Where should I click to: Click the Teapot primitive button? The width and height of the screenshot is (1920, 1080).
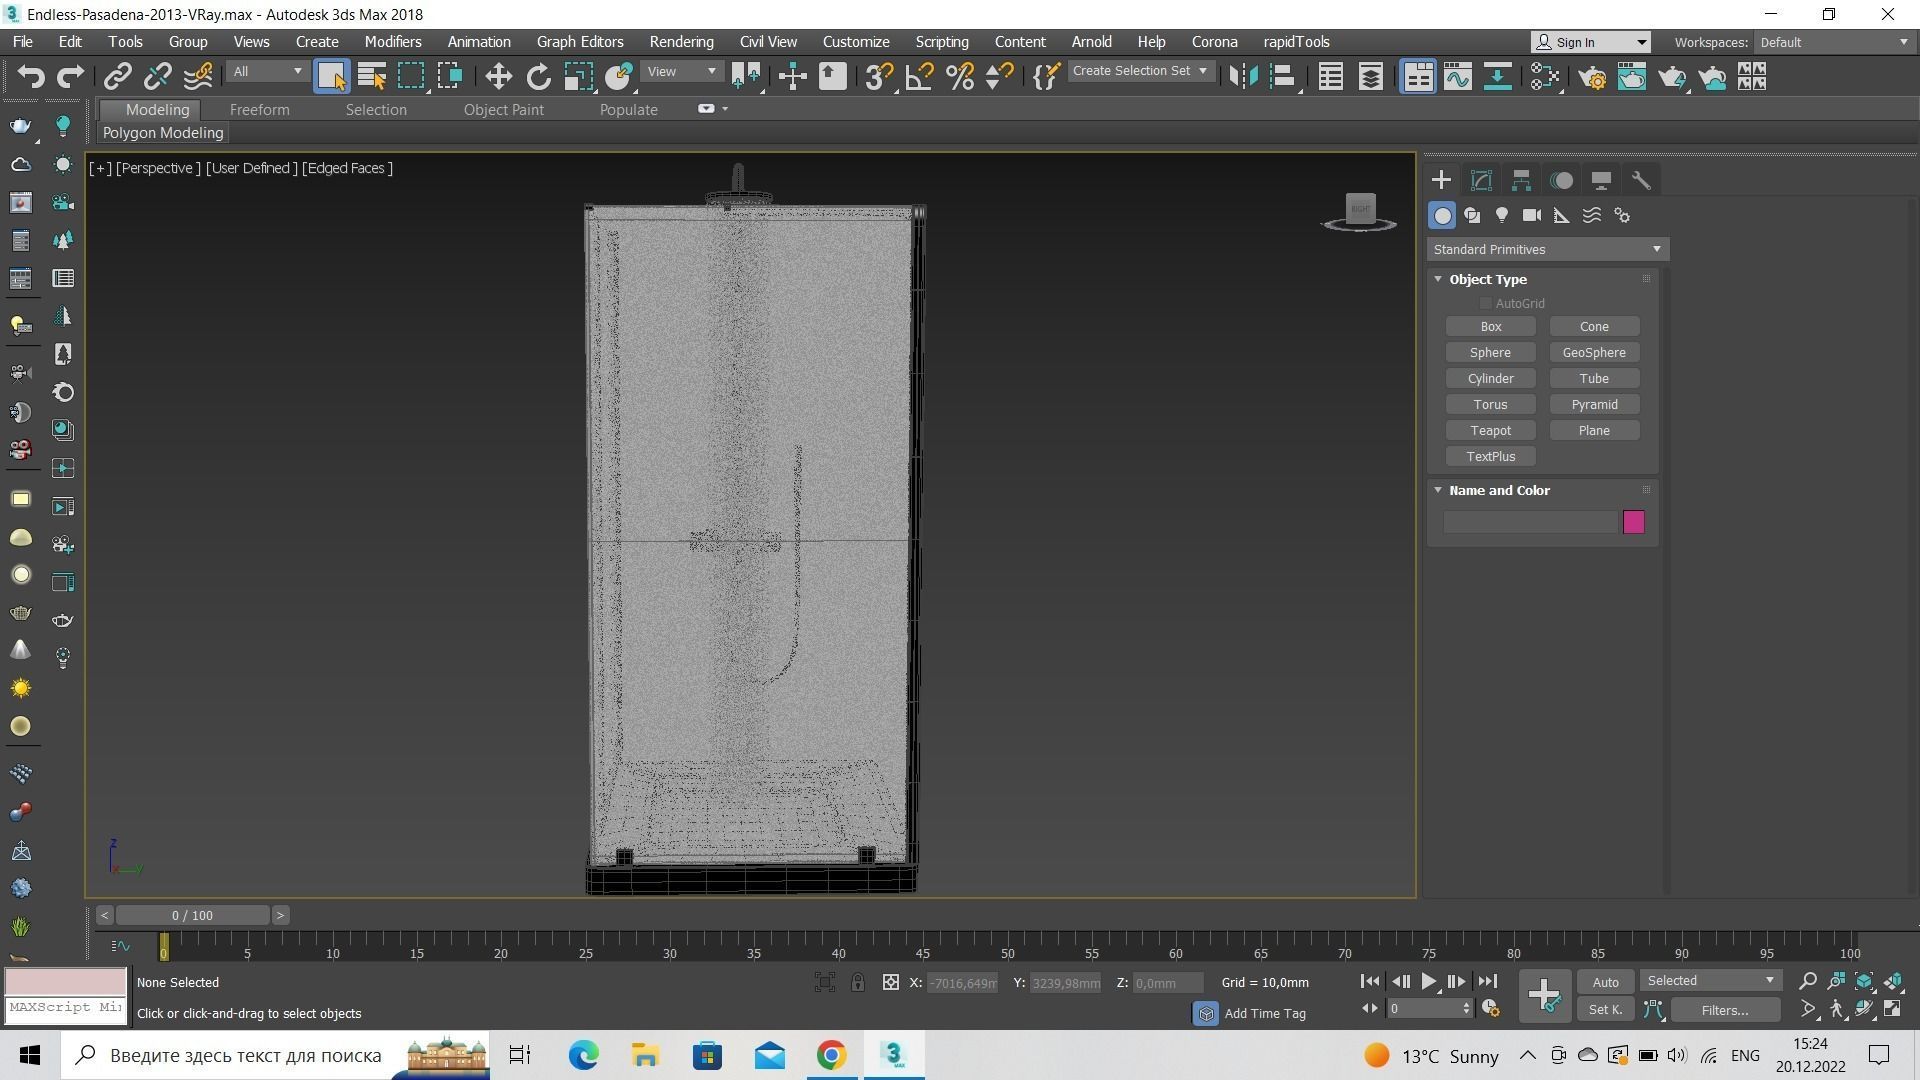tap(1490, 431)
